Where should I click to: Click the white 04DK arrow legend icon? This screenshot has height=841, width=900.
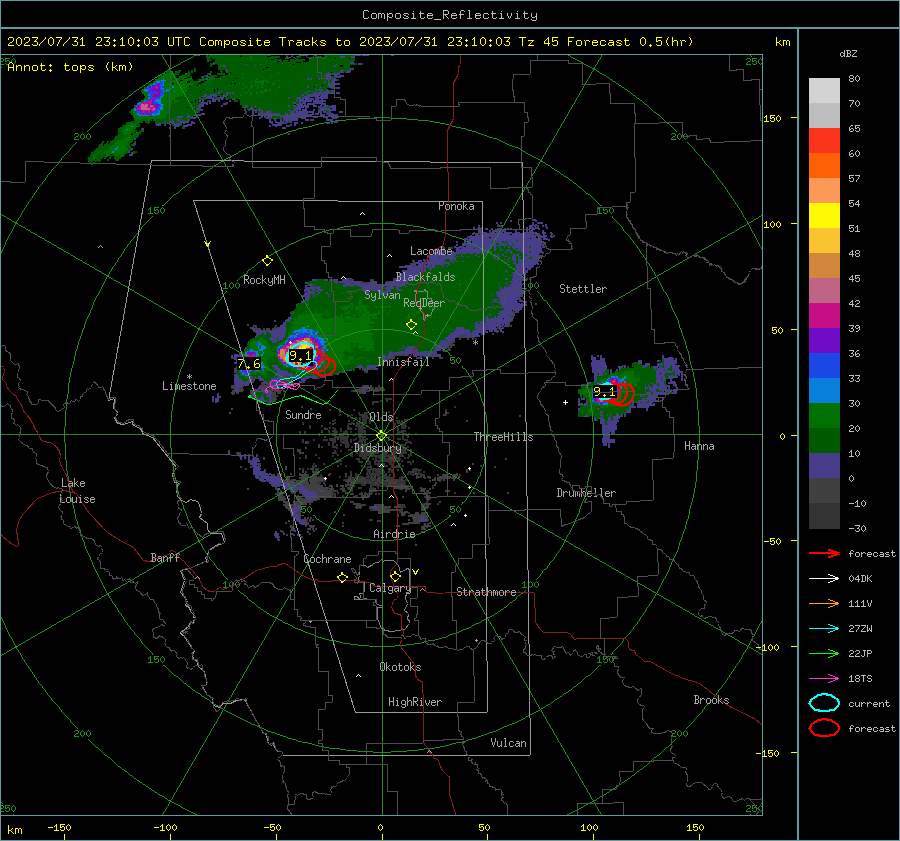point(824,579)
